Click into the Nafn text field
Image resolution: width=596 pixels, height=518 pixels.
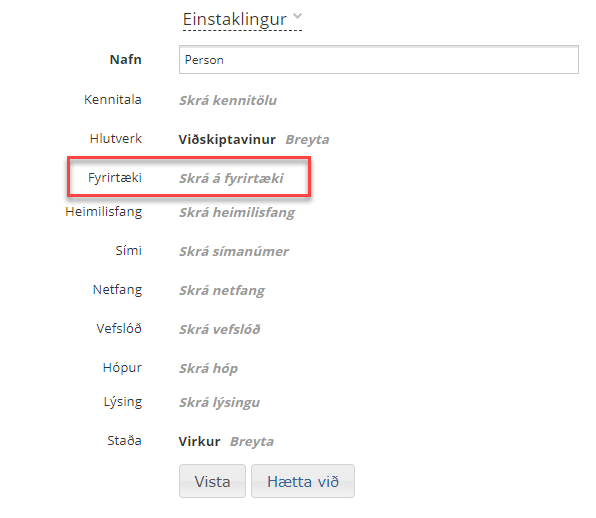379,60
